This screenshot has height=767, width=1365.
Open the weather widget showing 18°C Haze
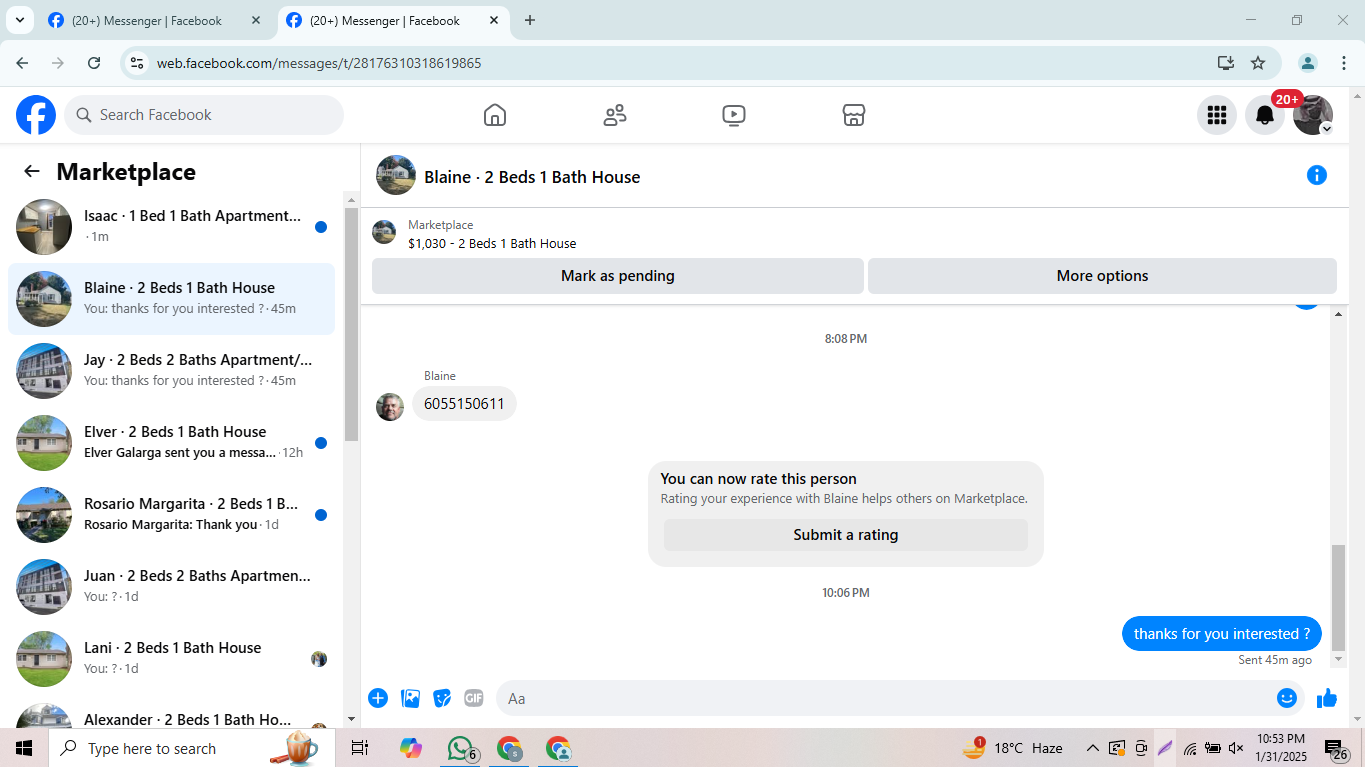tap(1012, 748)
